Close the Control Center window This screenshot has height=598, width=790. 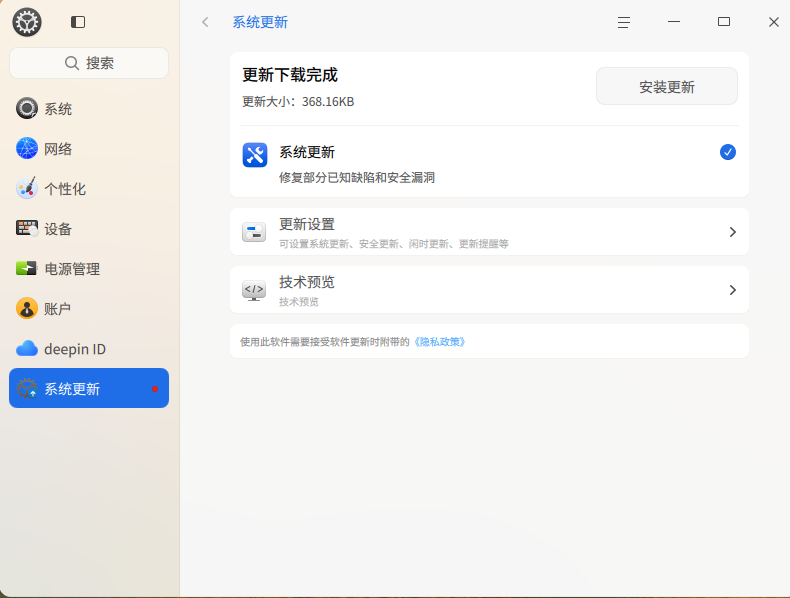(x=774, y=22)
